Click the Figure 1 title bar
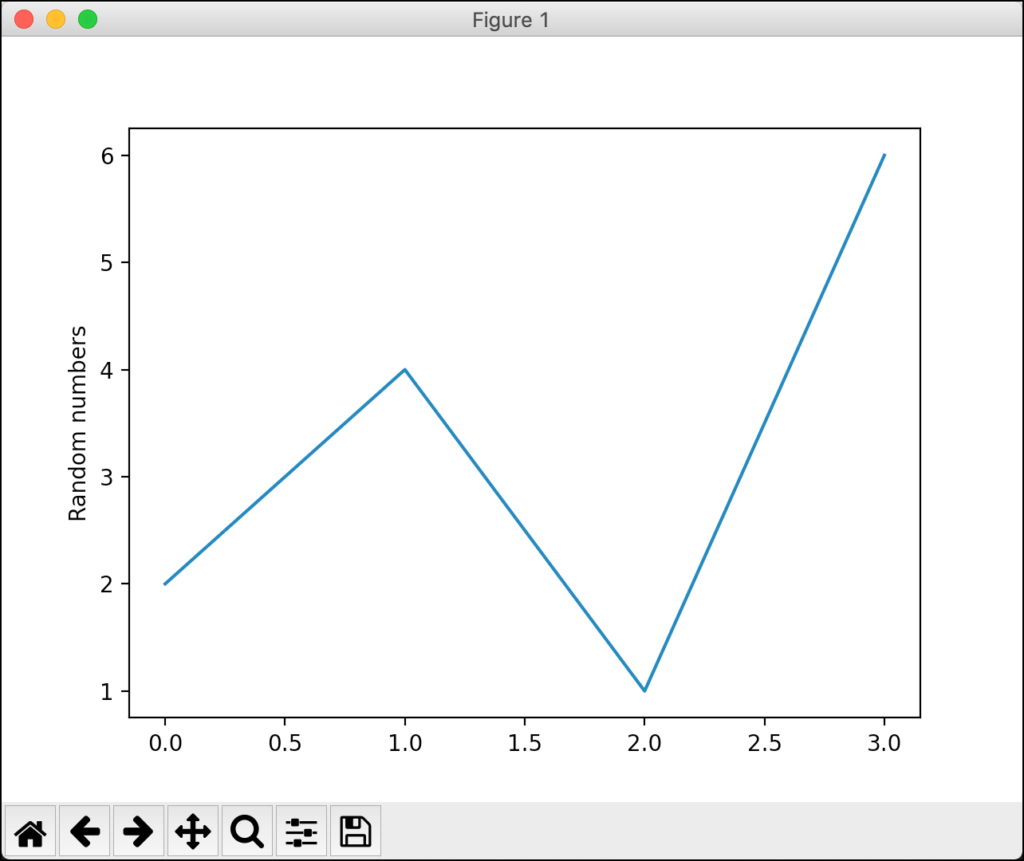Screen dimensions: 1024x861 click(511, 19)
